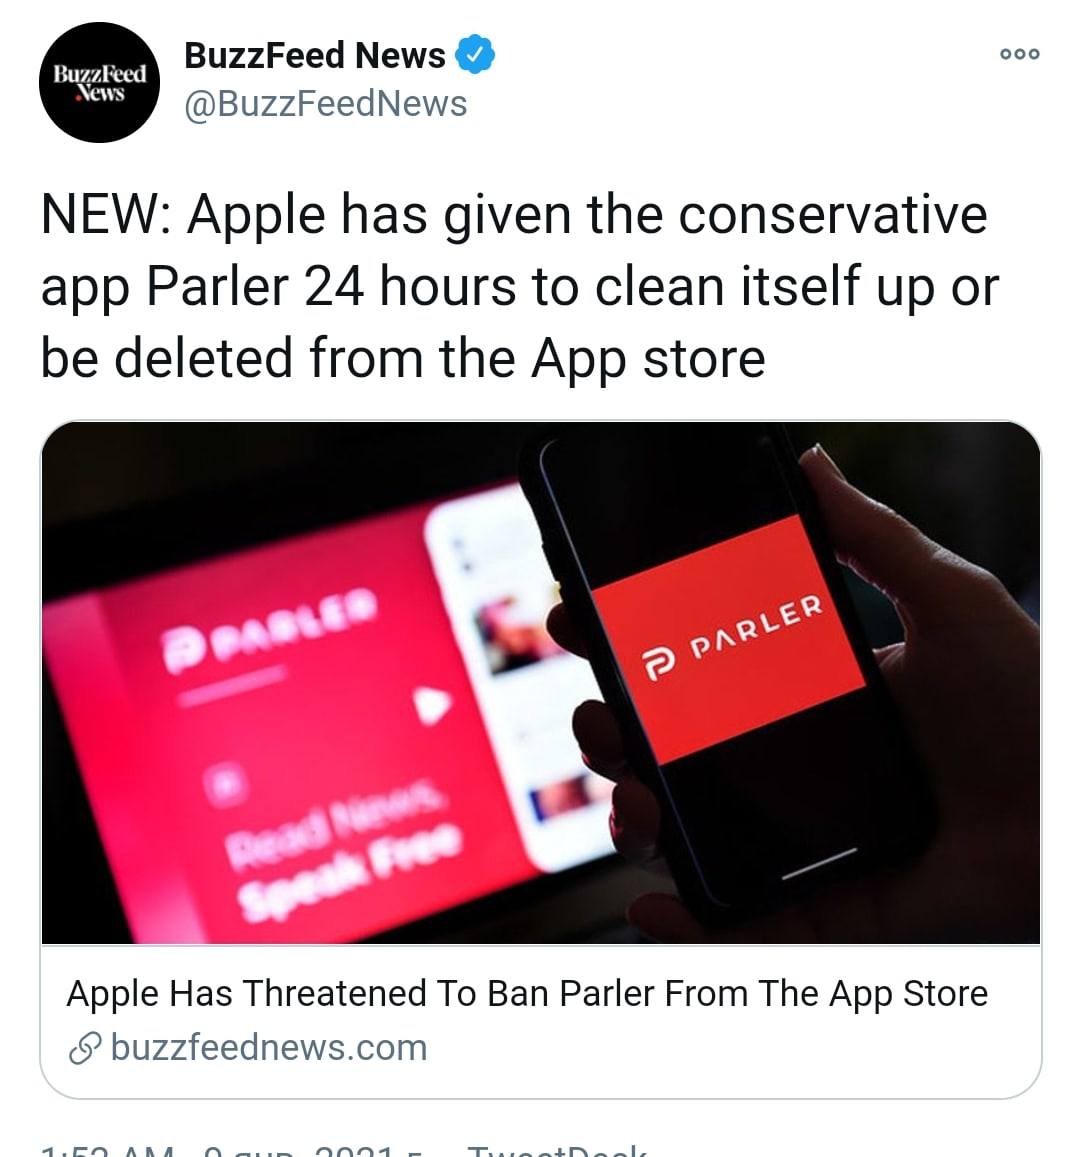Open the three-dot more options menu
1079x1157 pixels.
click(x=1020, y=54)
